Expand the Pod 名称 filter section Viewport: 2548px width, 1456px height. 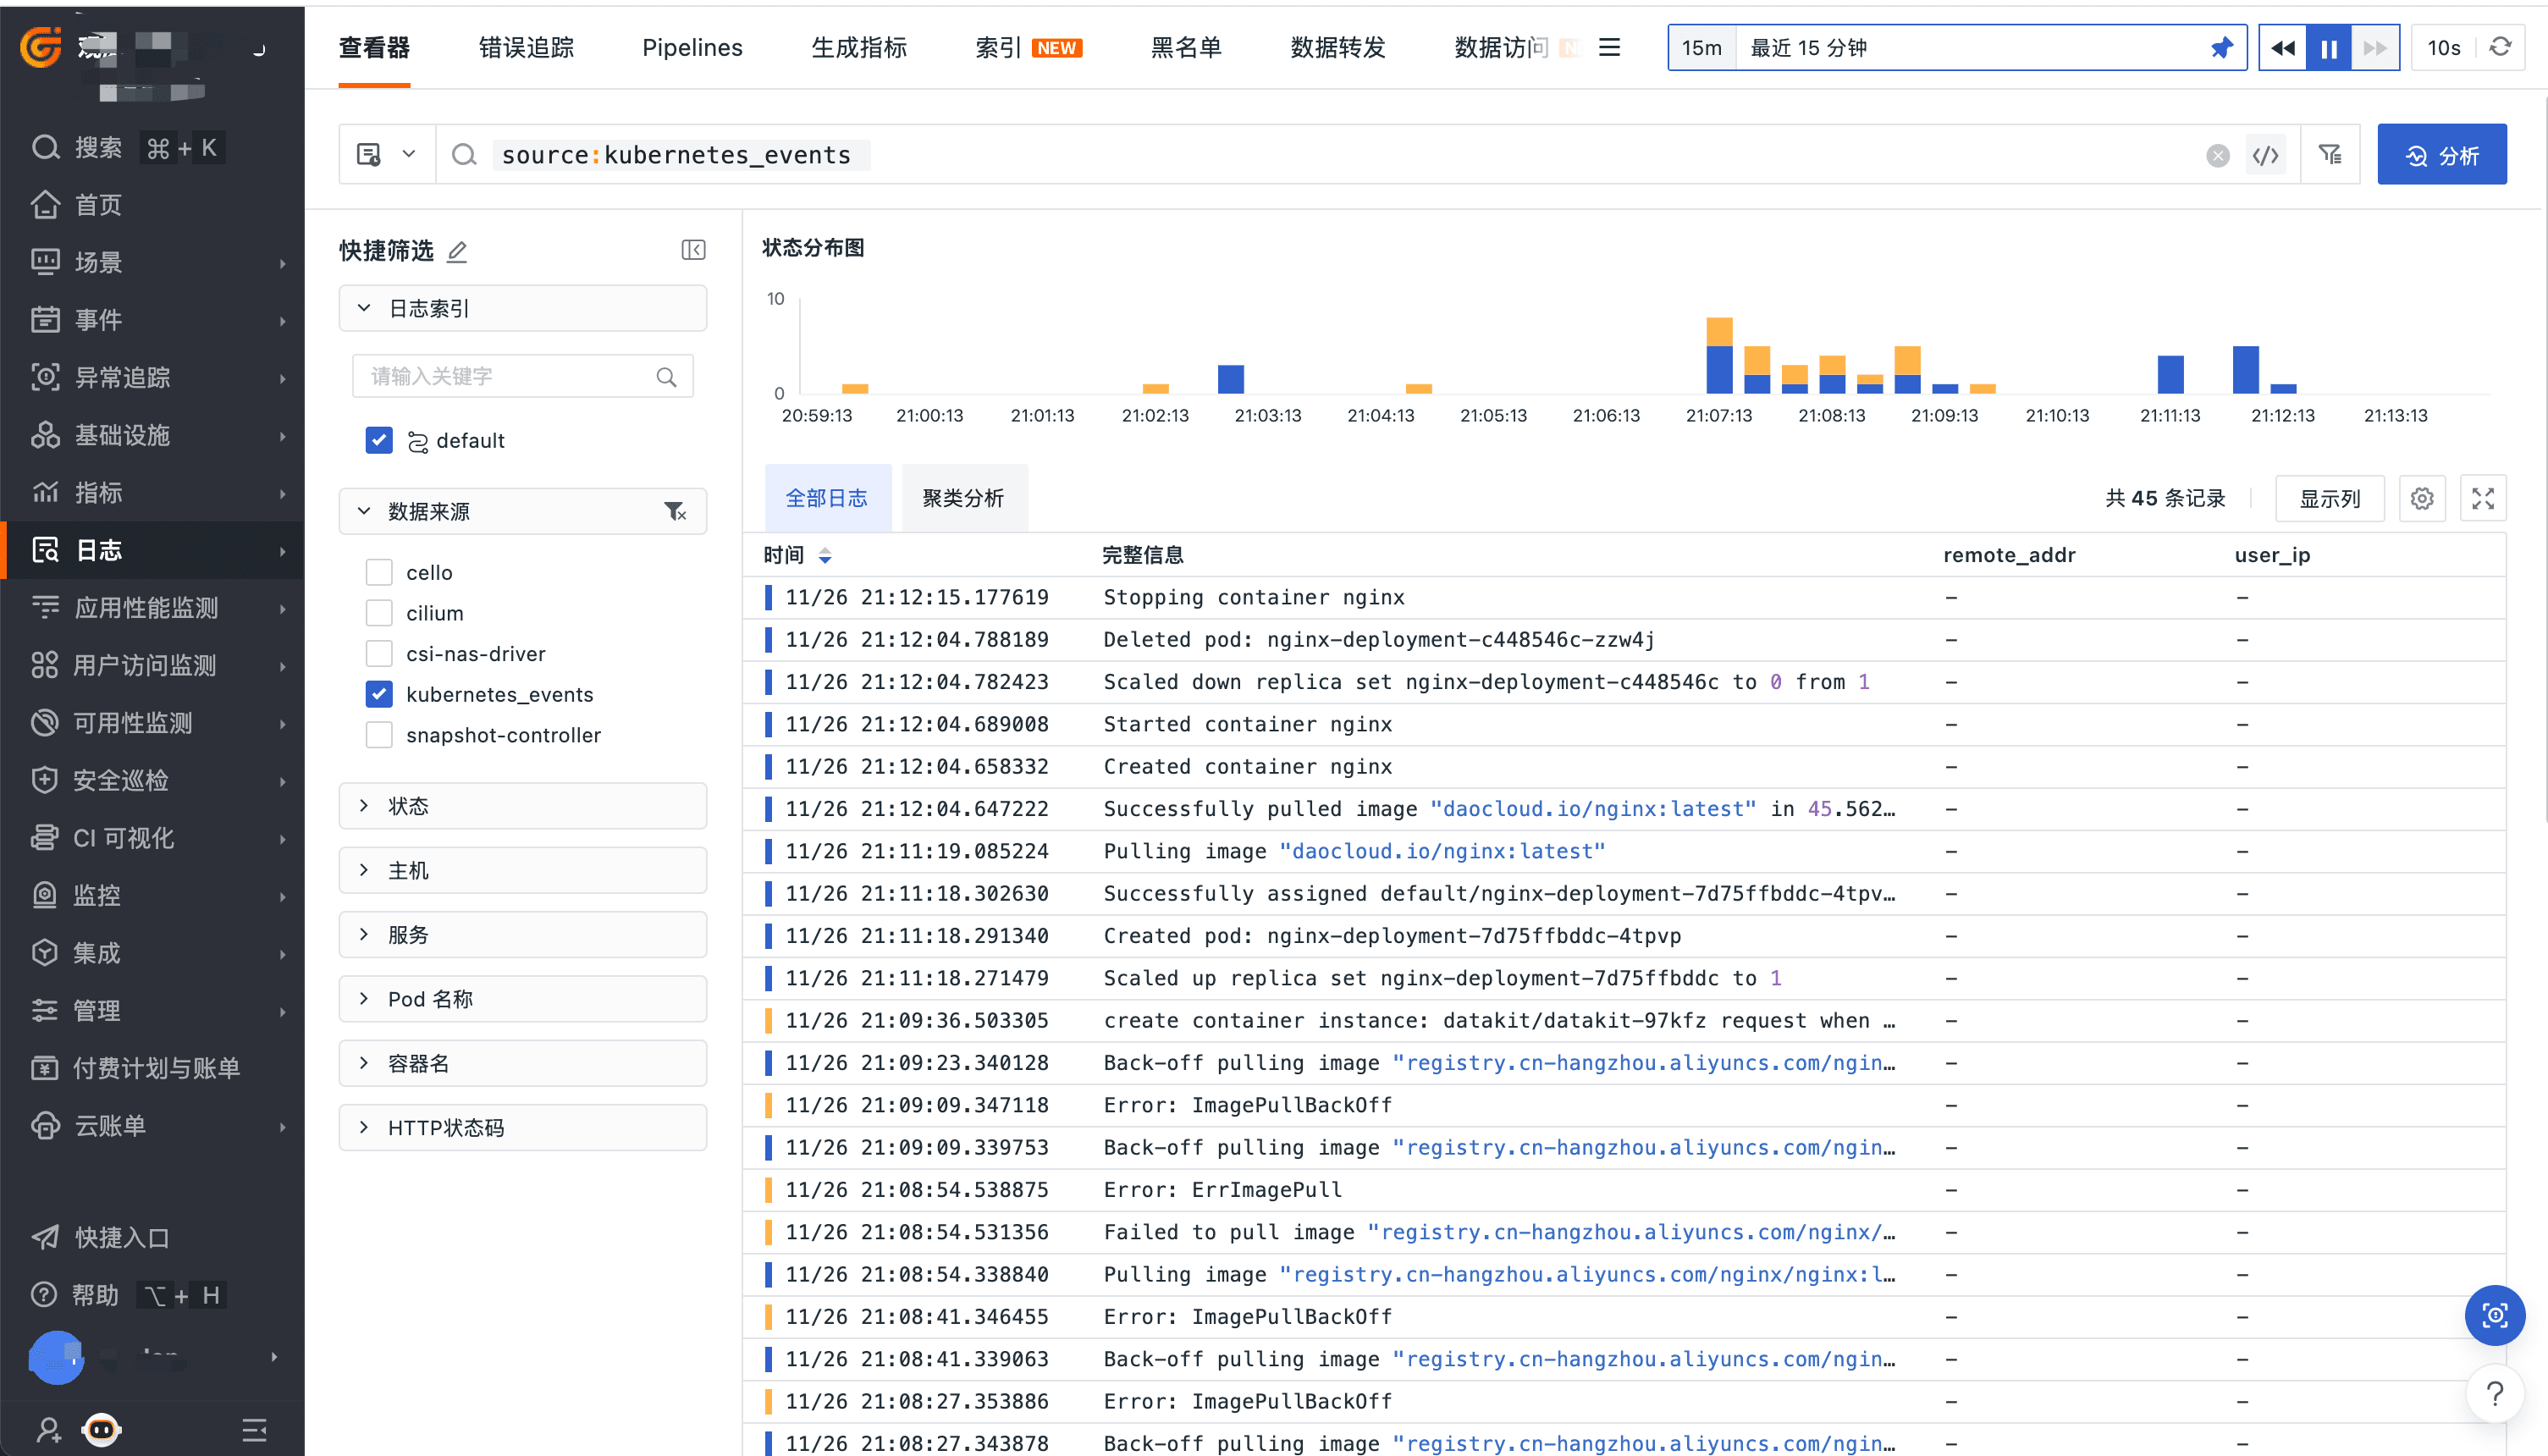tap(522, 999)
